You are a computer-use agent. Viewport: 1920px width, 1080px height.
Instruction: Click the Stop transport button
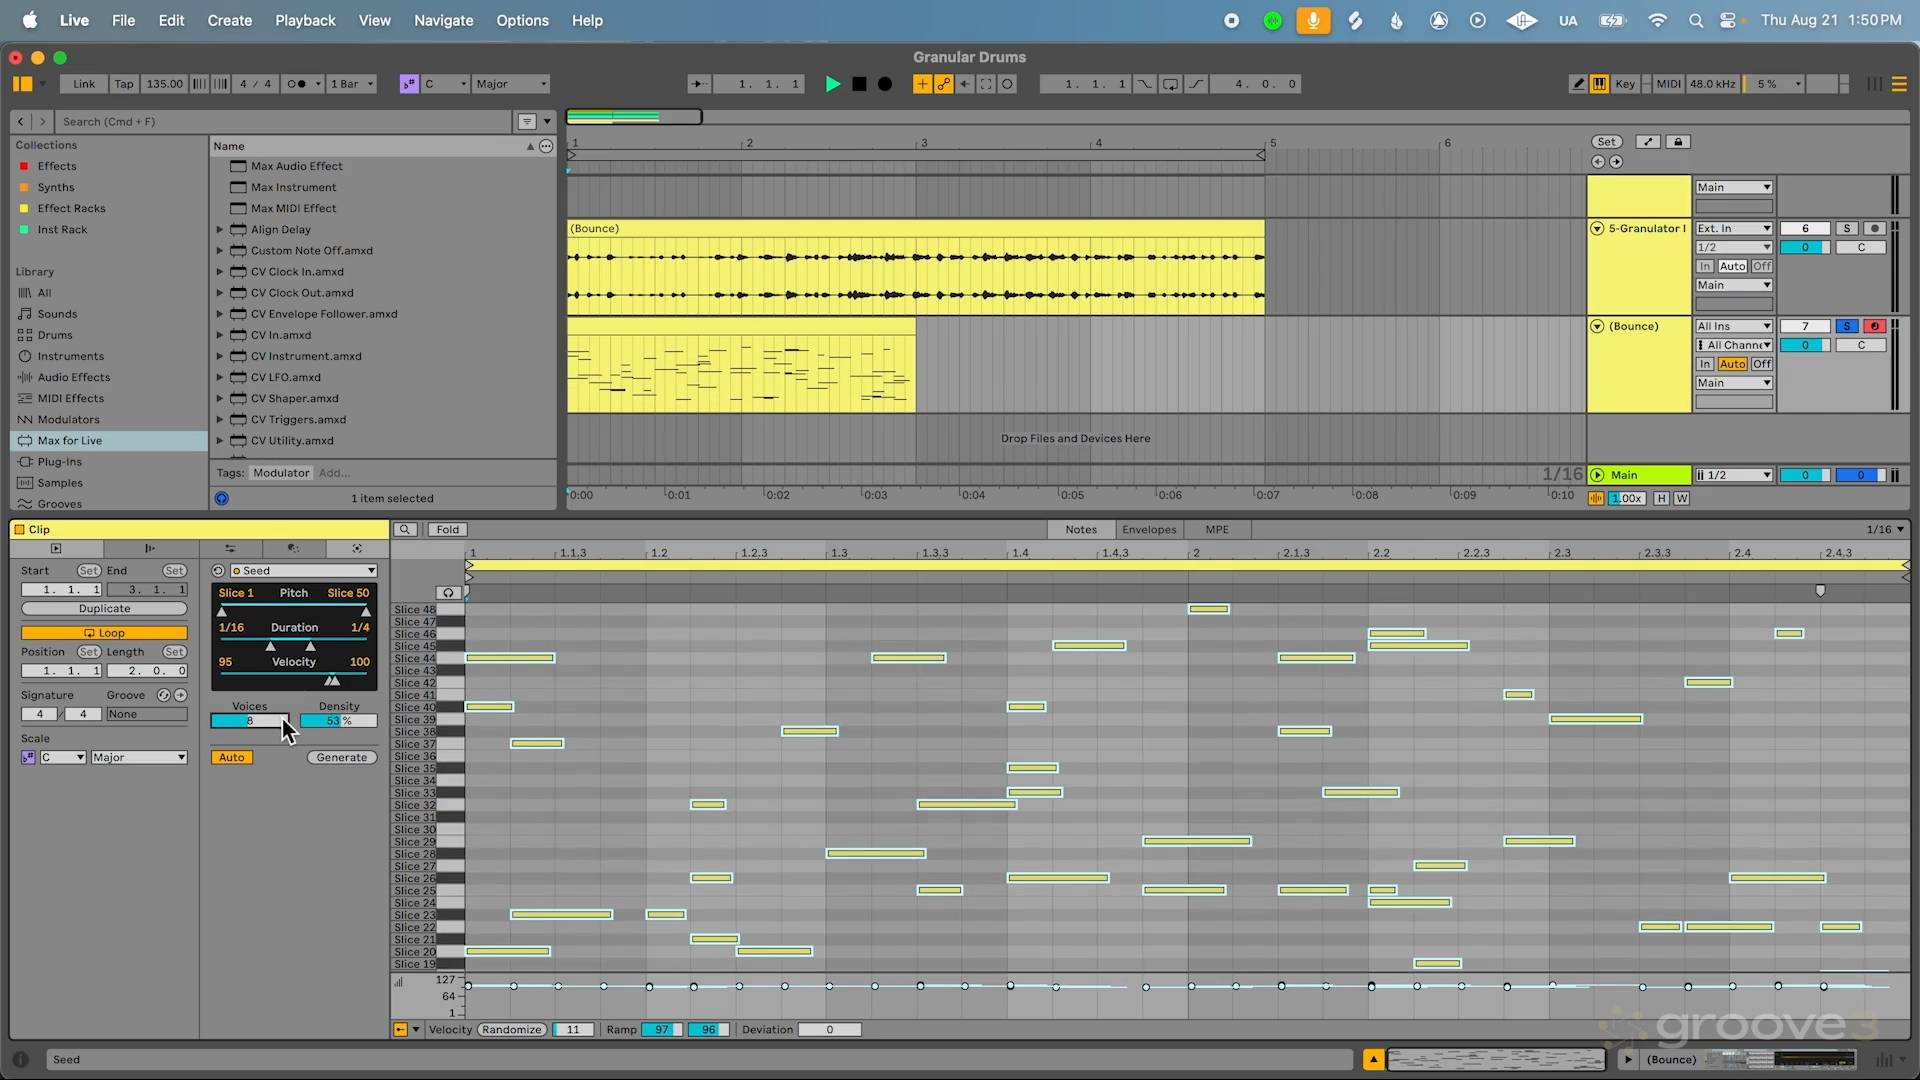[x=859, y=84]
